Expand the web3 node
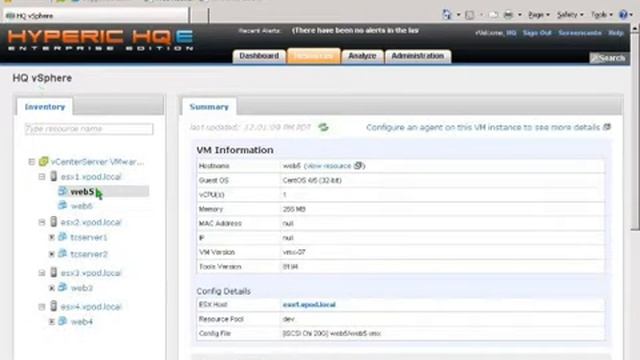640x360 pixels. (x=52, y=288)
